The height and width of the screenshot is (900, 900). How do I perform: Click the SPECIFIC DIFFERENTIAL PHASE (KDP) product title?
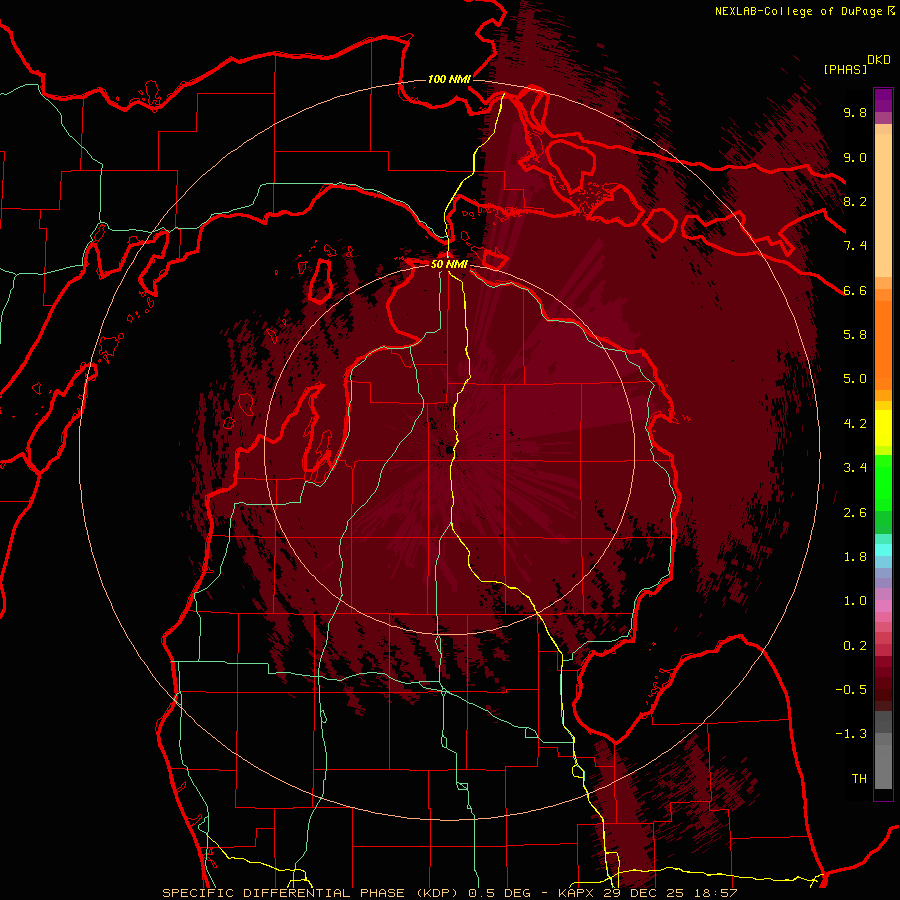310,893
